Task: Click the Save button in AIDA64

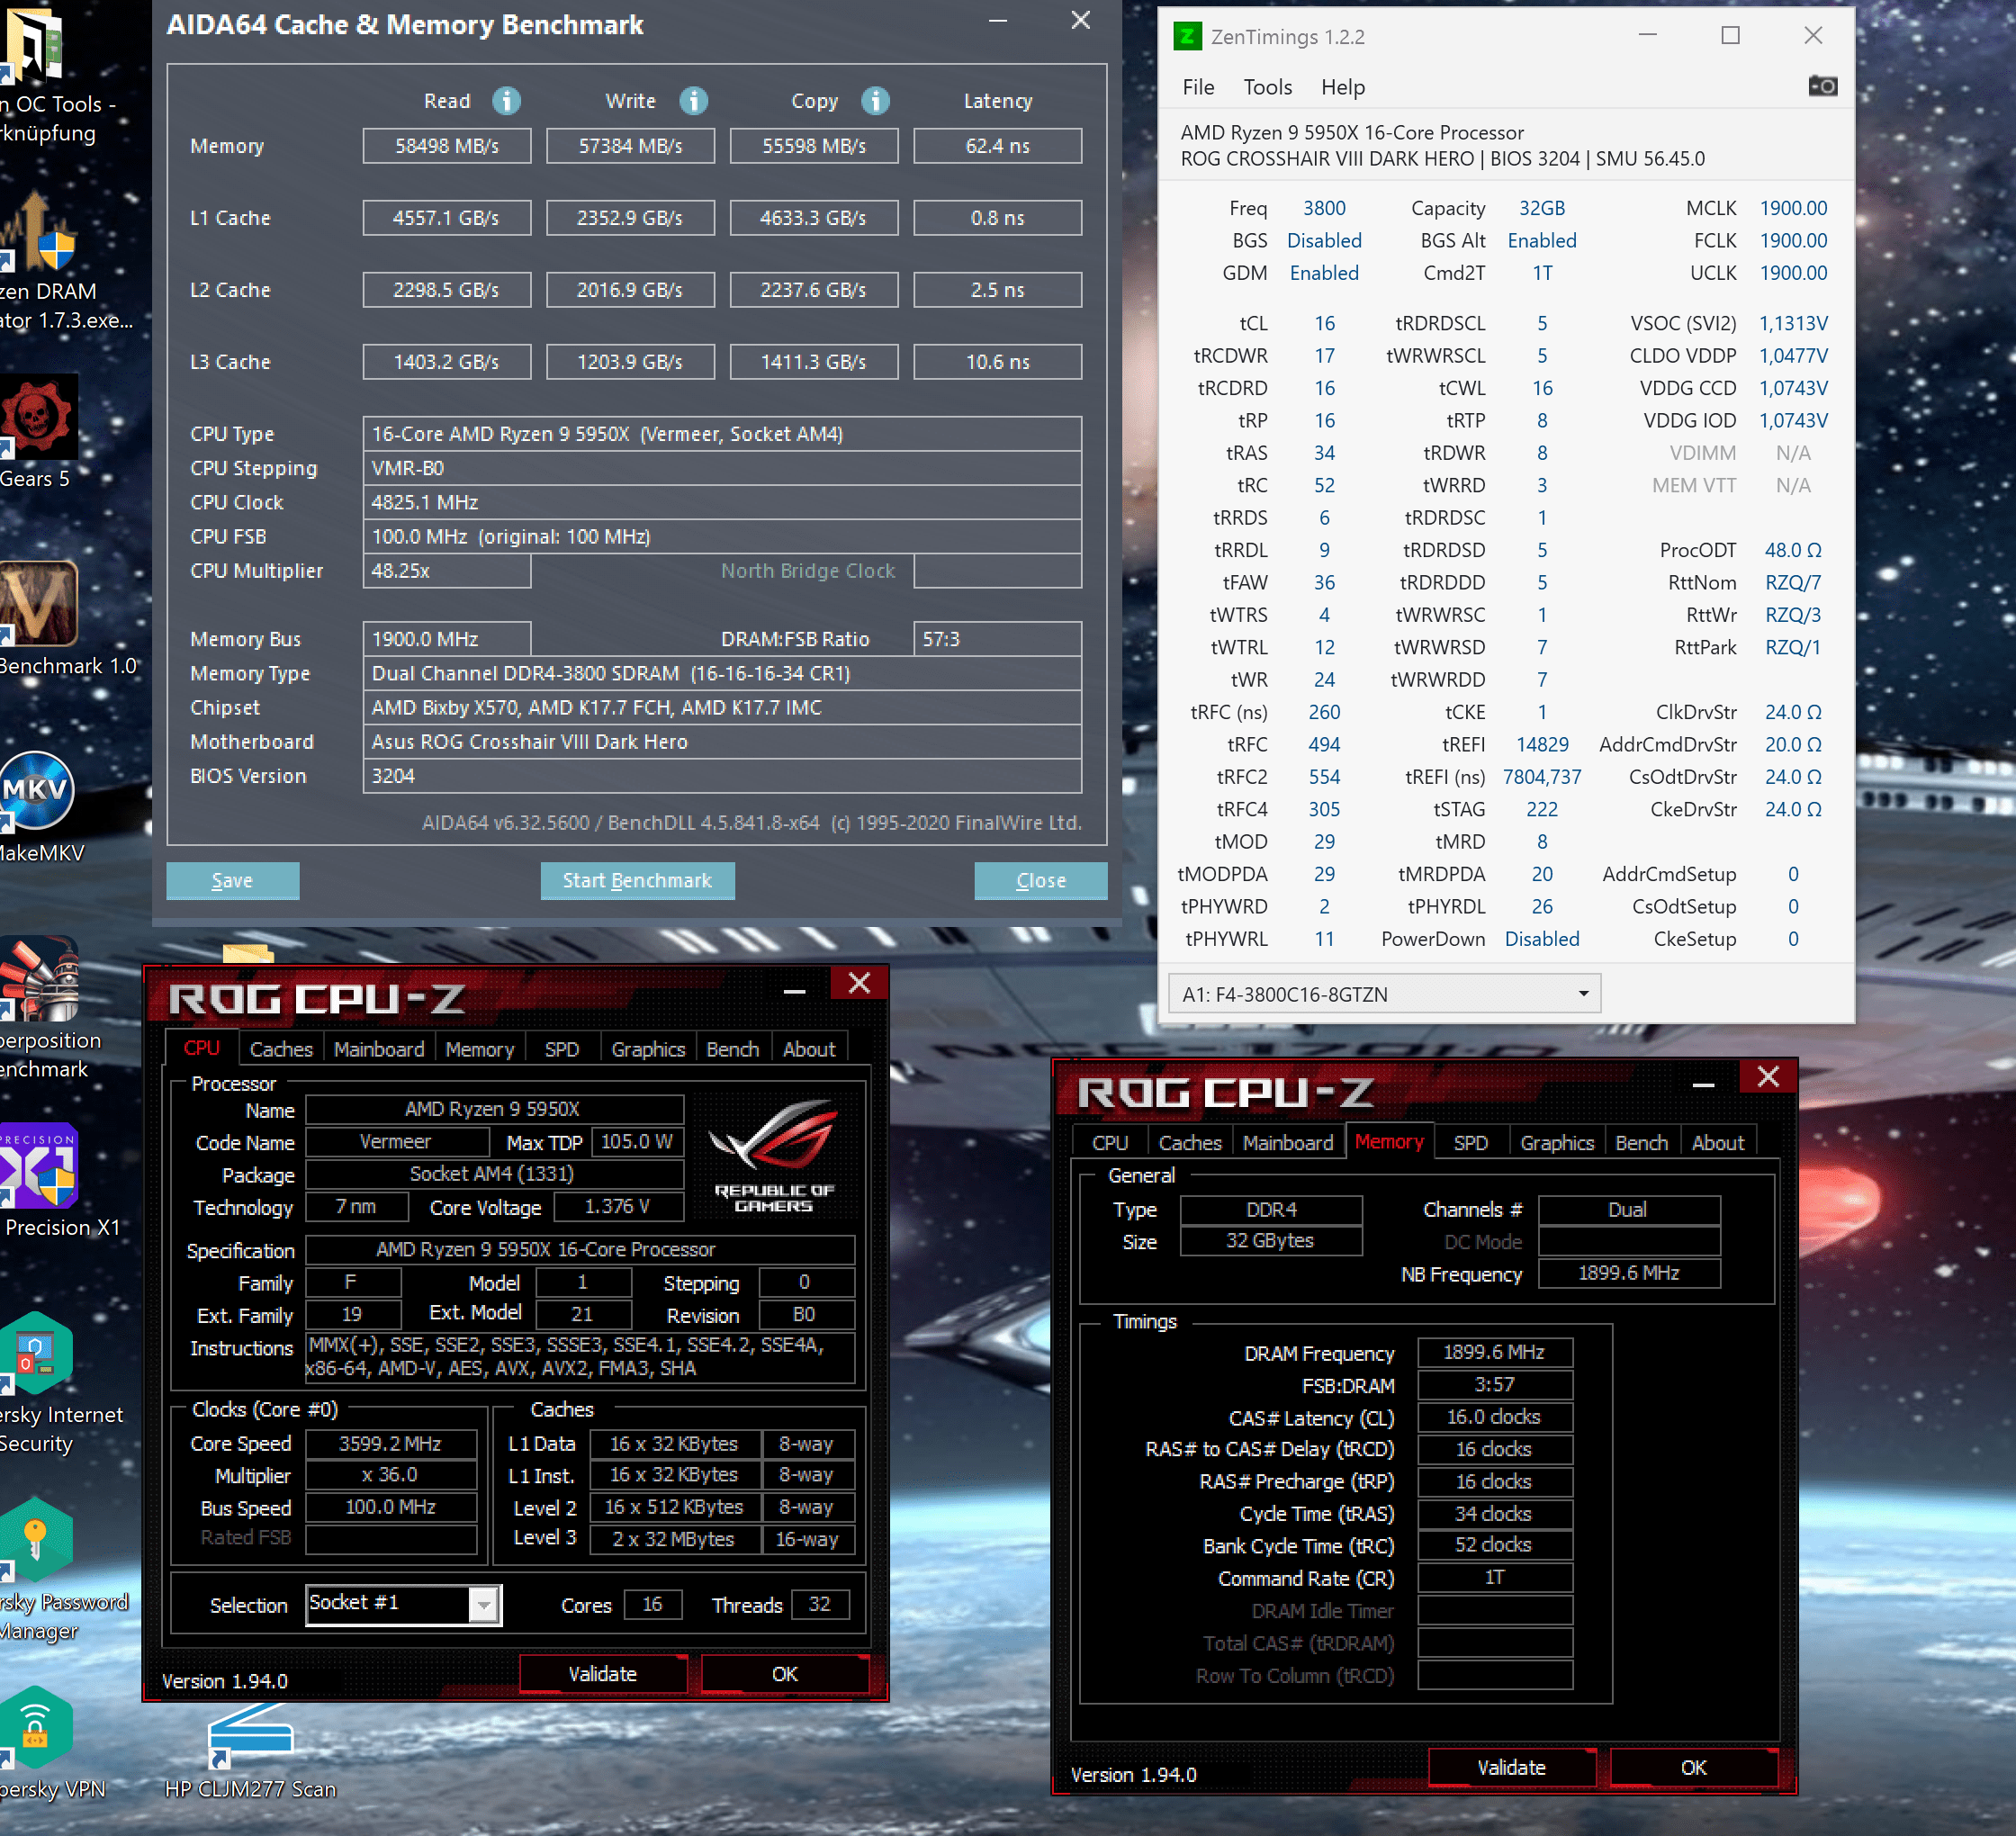Action: point(232,880)
